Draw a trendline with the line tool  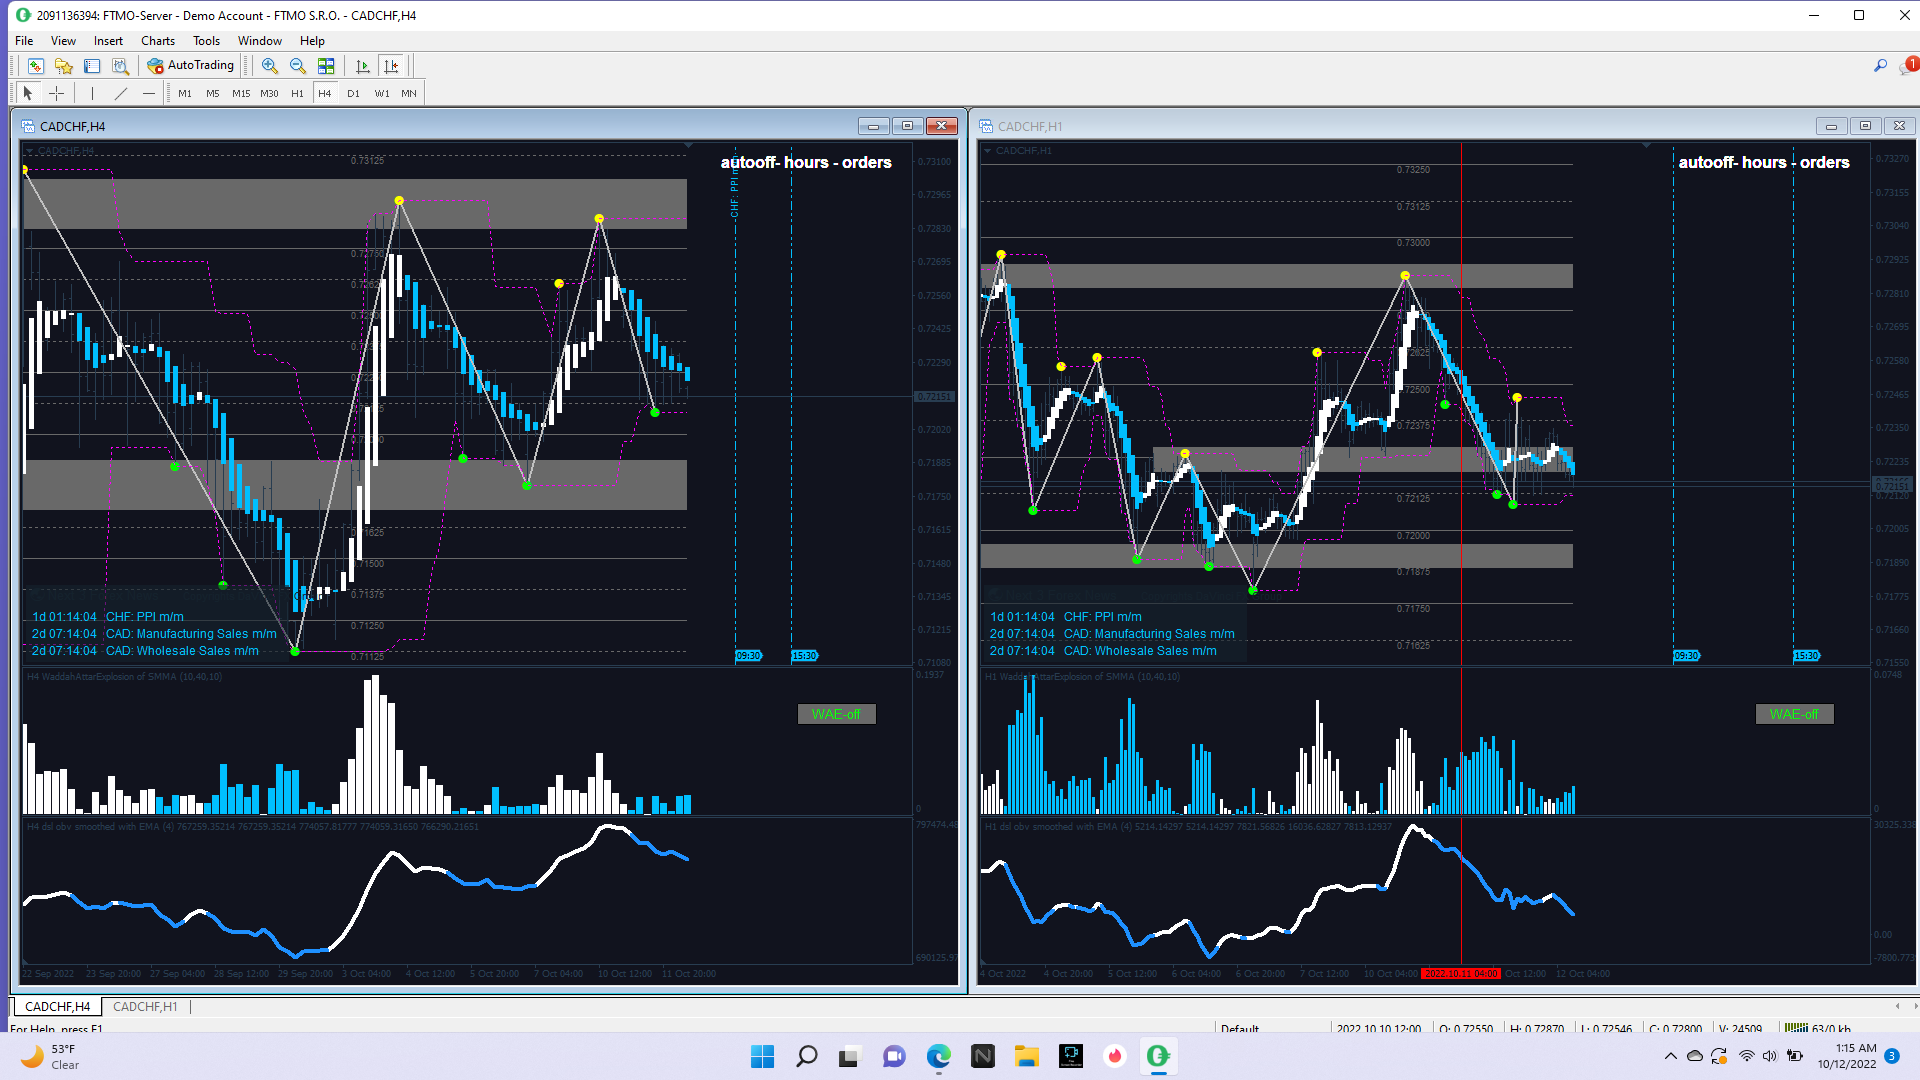click(121, 93)
